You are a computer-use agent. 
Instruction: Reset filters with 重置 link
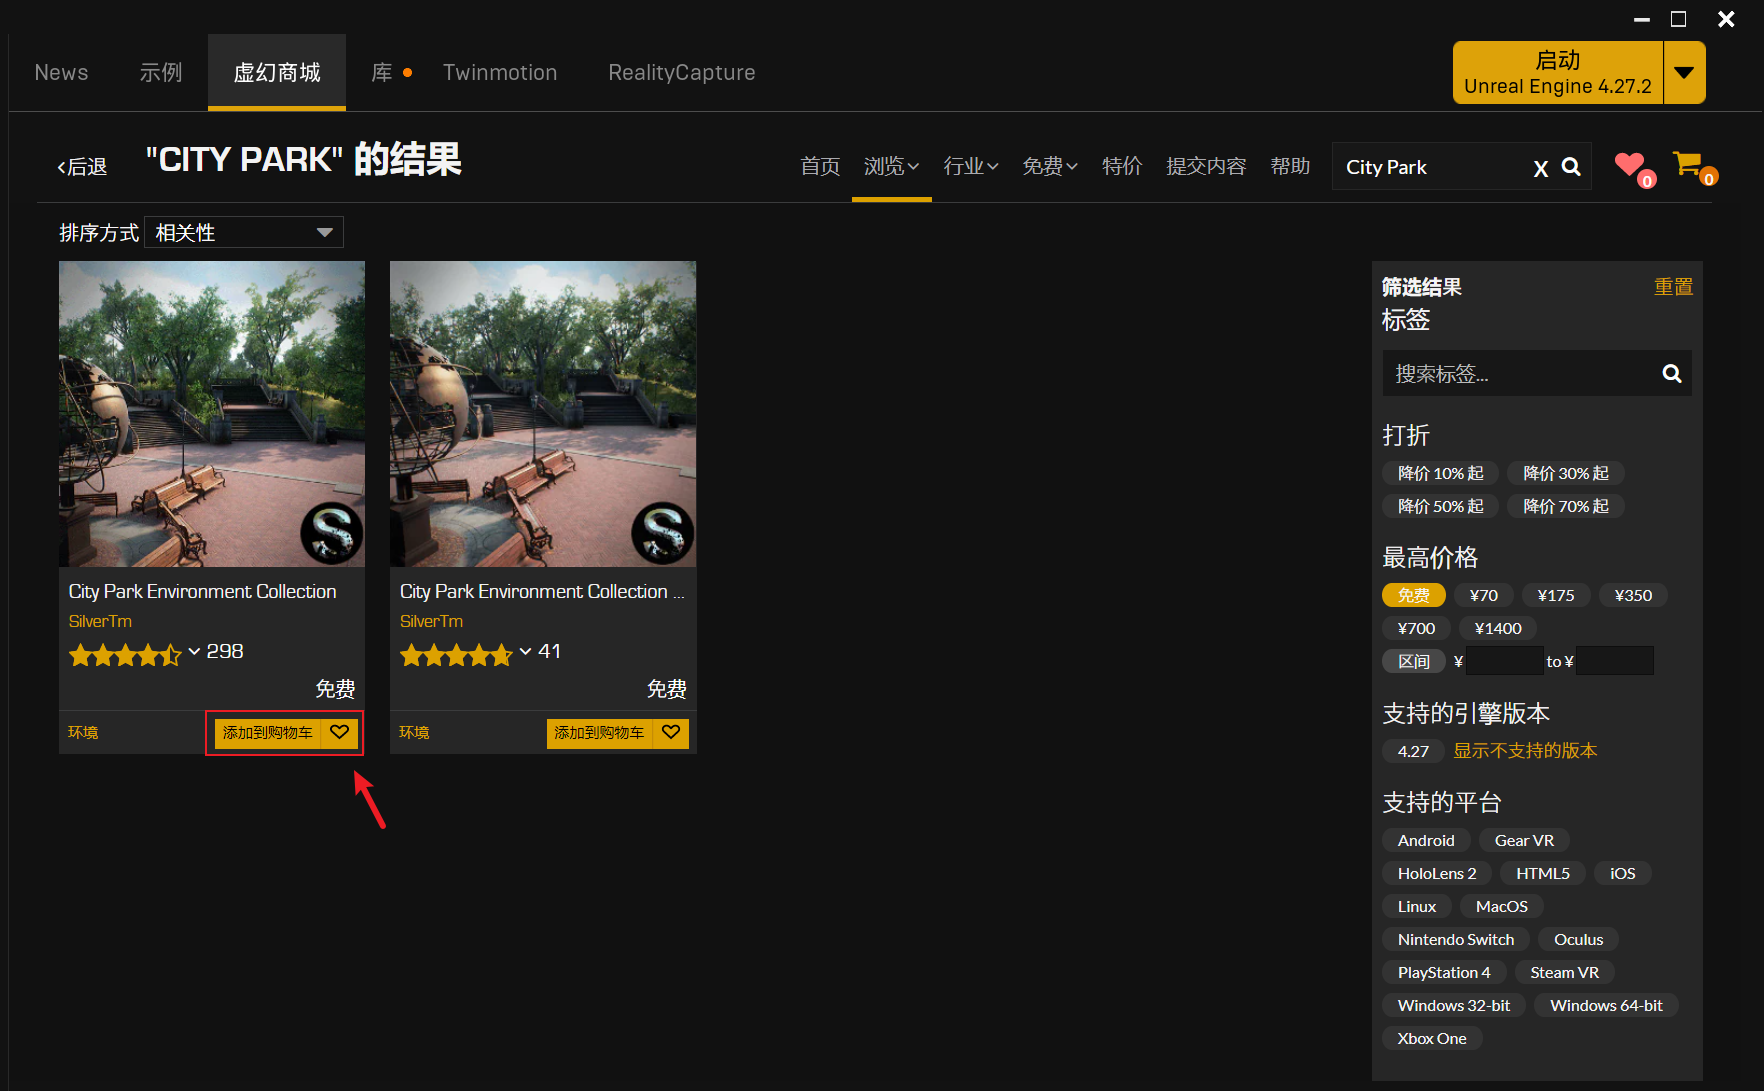tap(1673, 287)
